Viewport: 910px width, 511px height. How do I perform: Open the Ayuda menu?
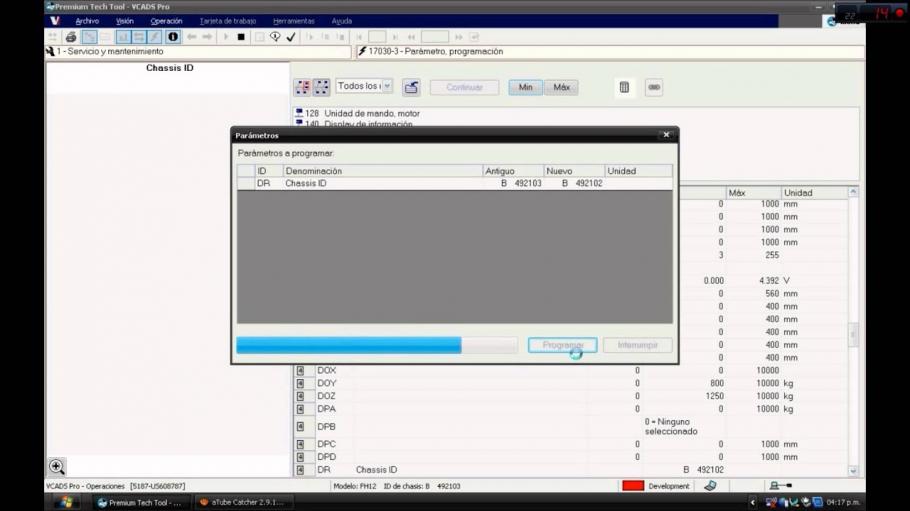click(x=342, y=21)
